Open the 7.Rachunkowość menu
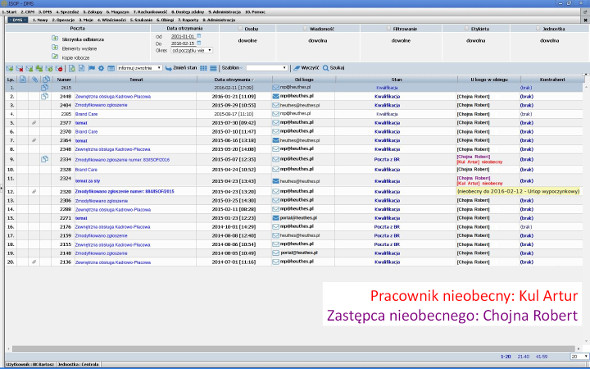Viewport: 590px width, 369px height. pos(150,12)
